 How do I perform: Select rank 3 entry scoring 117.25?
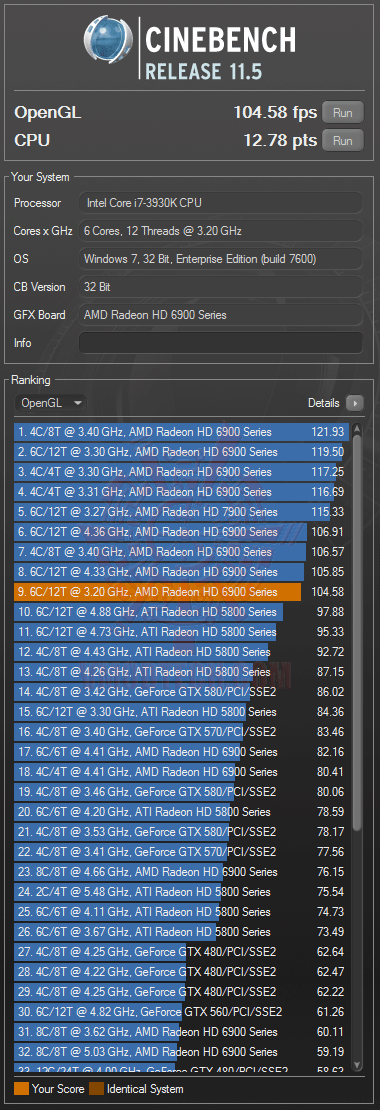[182, 471]
